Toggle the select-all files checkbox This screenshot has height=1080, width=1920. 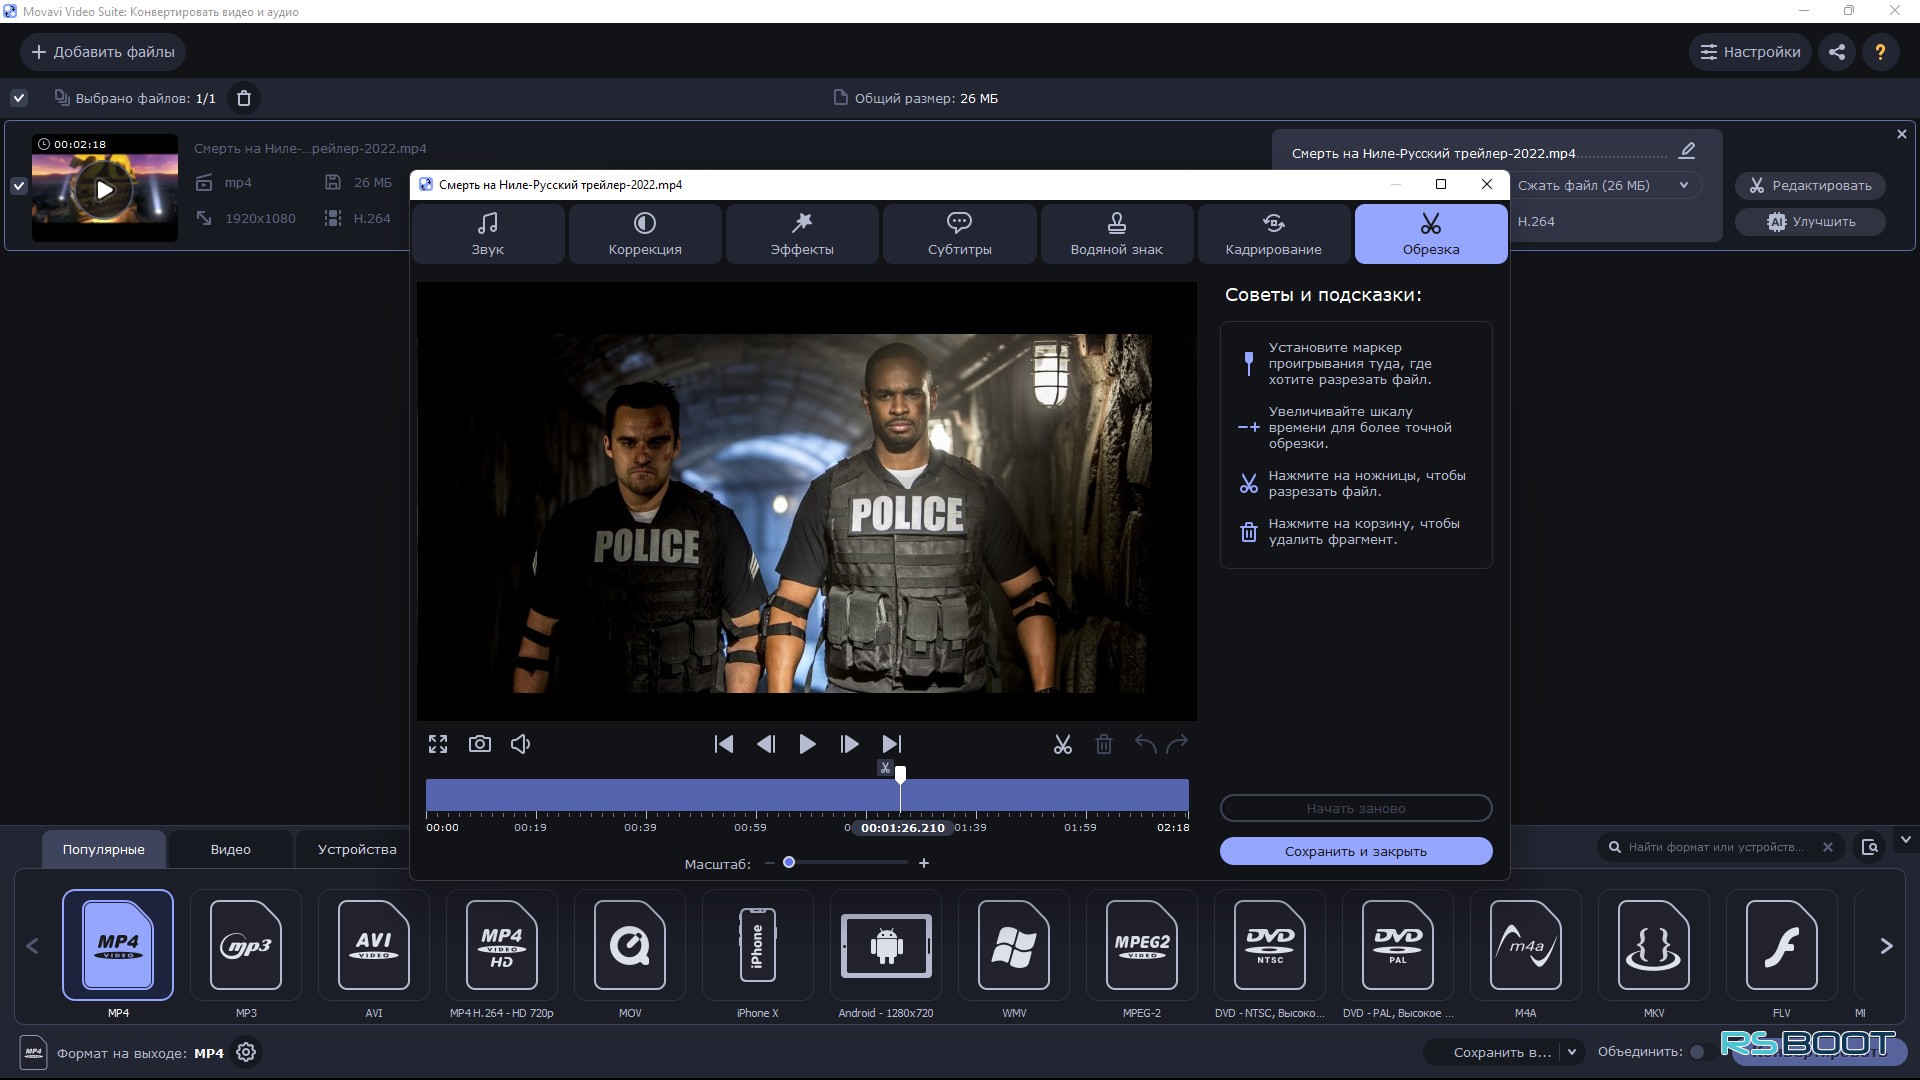(19, 98)
